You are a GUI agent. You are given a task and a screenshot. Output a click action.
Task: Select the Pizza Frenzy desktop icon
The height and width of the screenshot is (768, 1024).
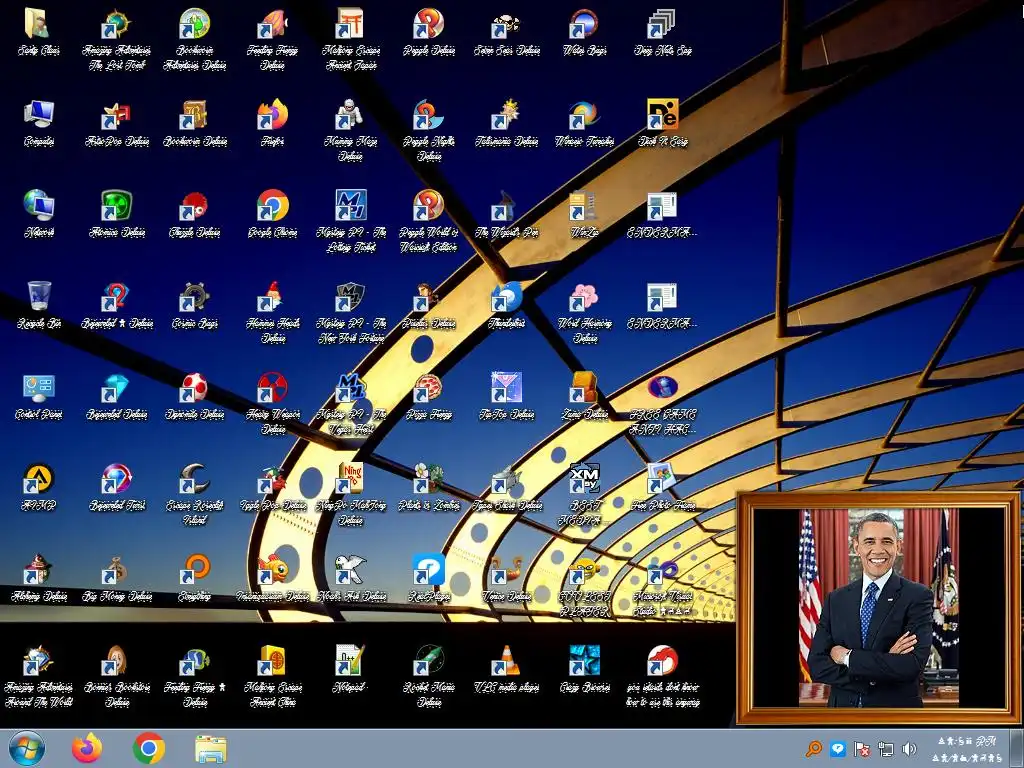pos(428,395)
